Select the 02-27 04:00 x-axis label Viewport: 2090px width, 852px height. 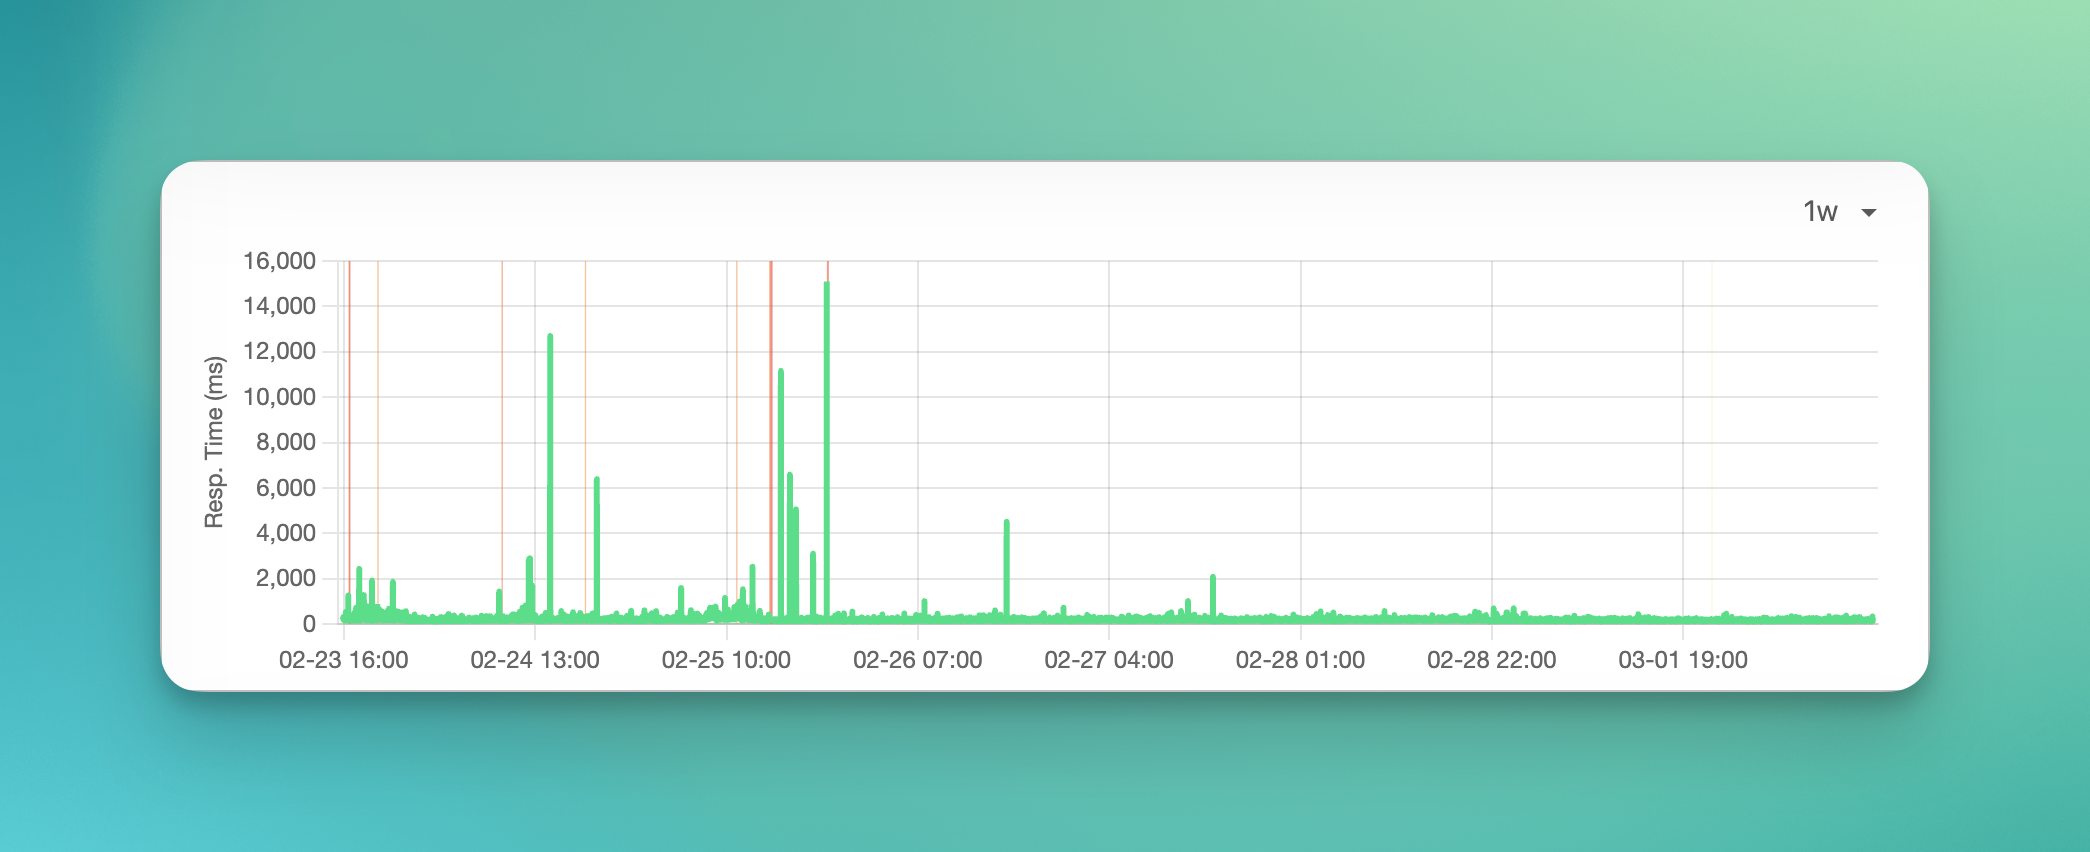coord(1109,660)
